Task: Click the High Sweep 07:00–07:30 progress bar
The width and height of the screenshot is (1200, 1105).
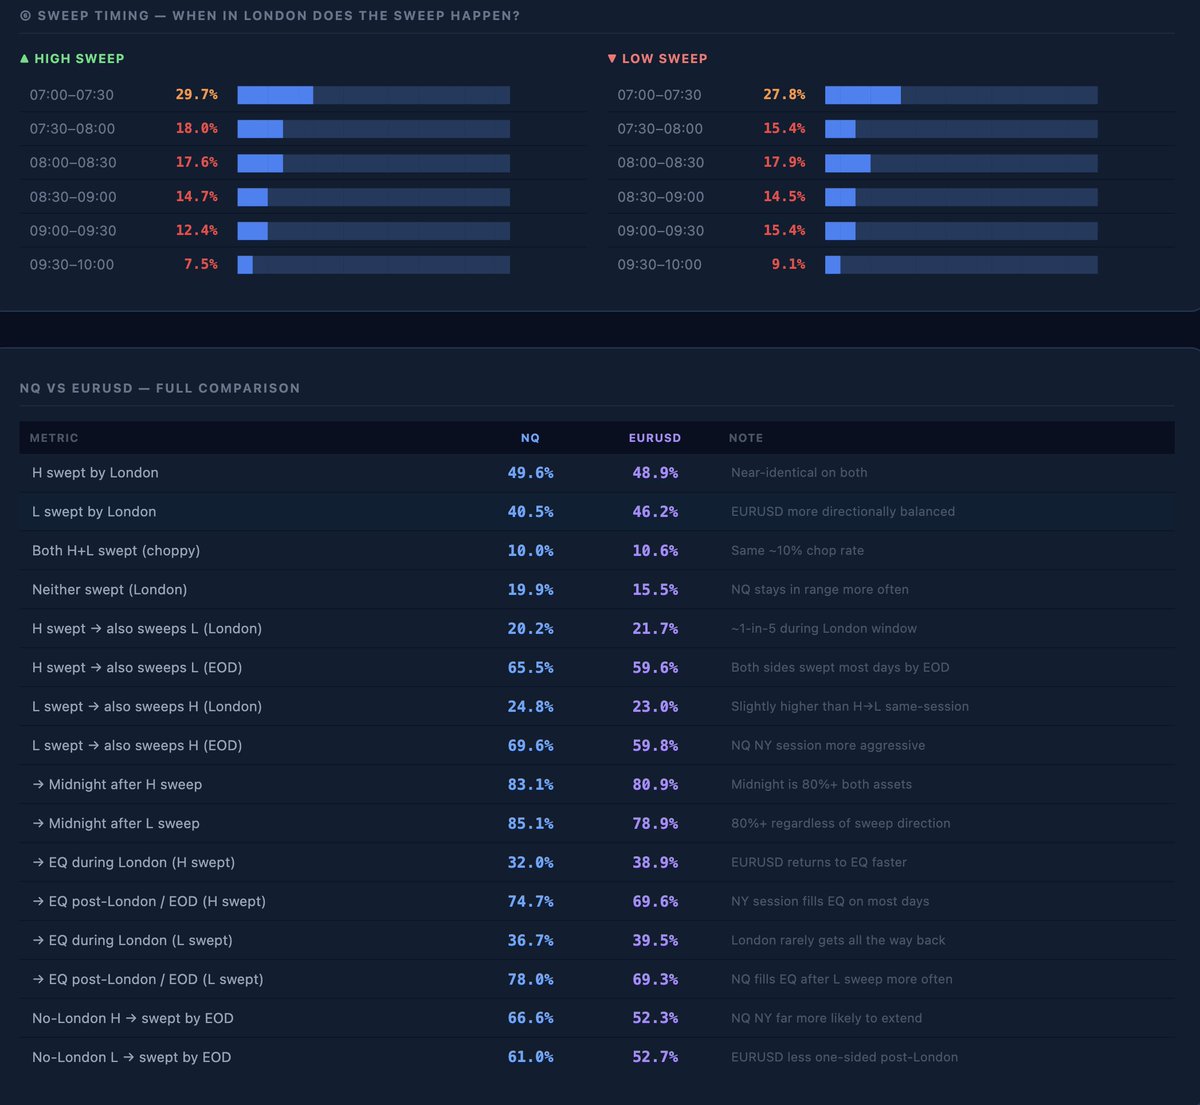Action: pos(373,95)
